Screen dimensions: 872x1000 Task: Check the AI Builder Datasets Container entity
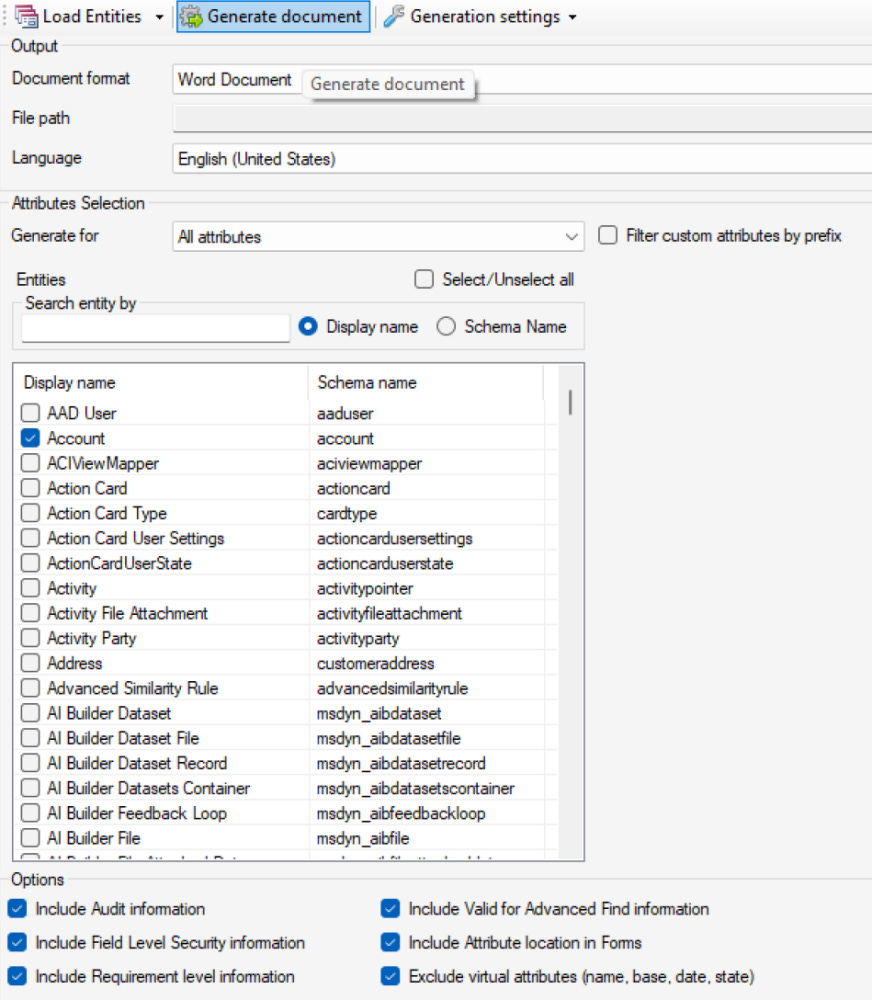pos(30,788)
